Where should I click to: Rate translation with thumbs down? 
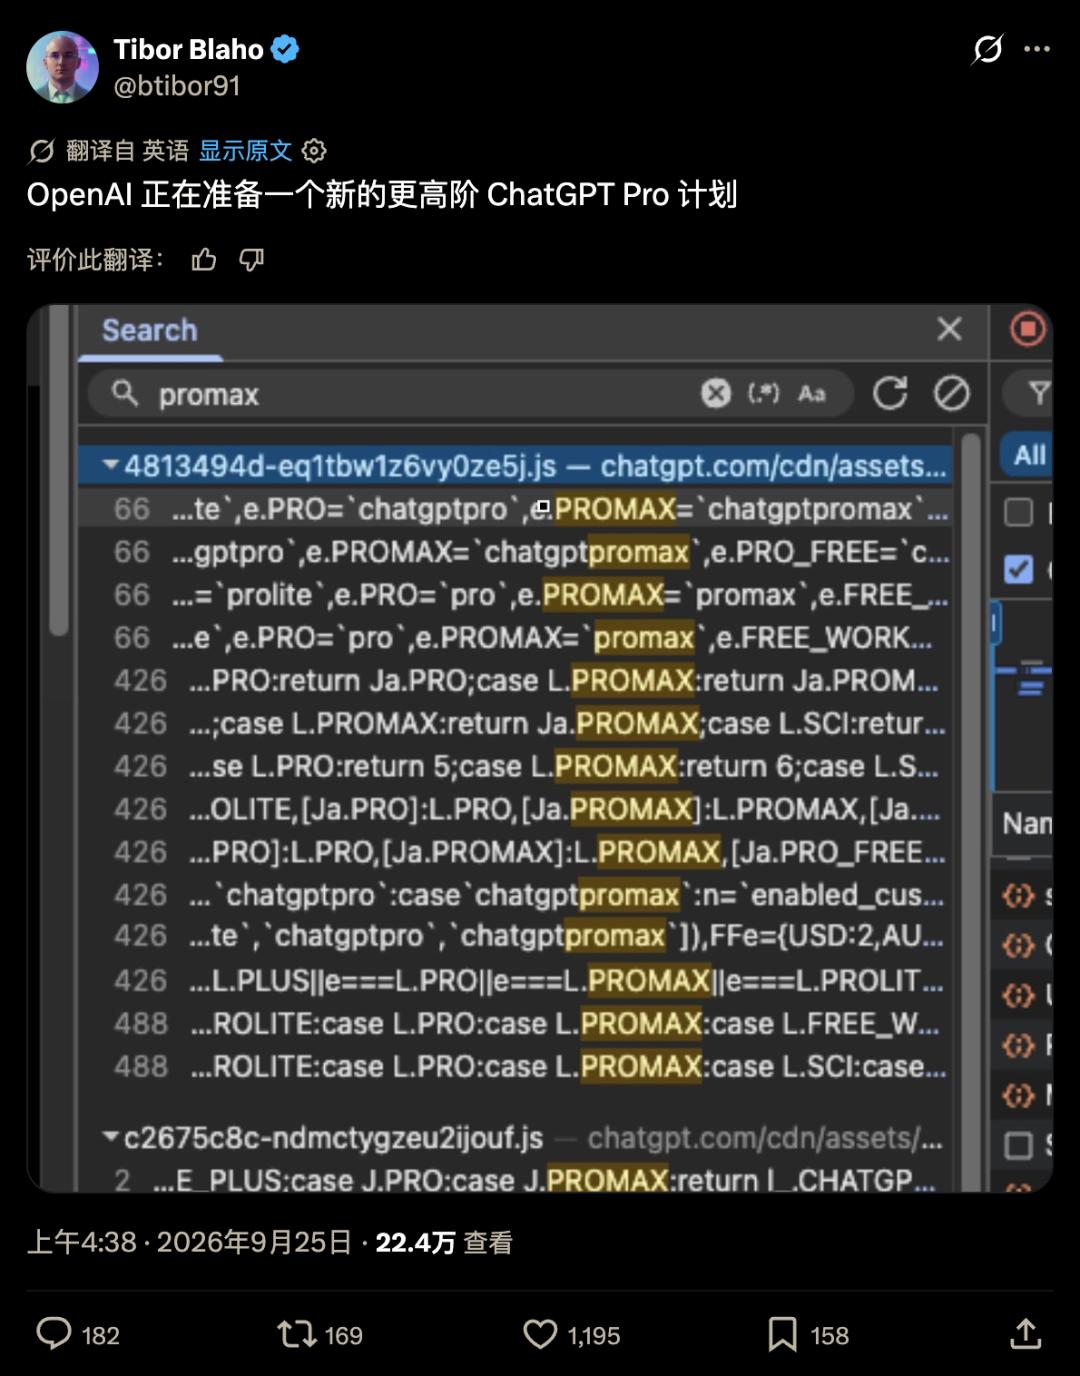[x=252, y=260]
